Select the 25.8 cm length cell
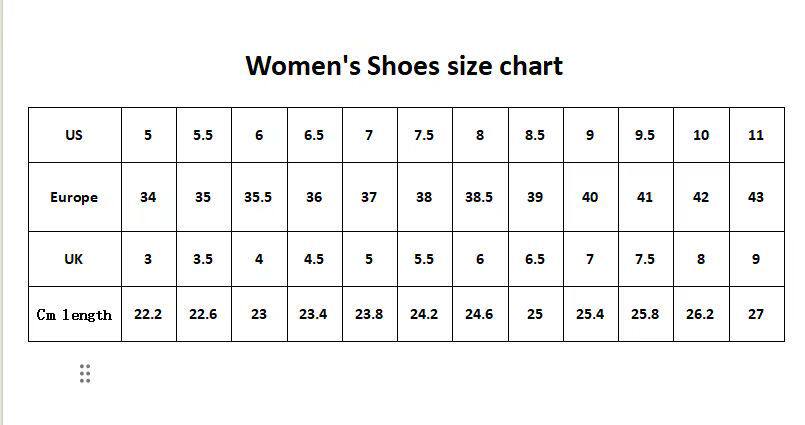Screen dimensions: 805x425 click(645, 314)
